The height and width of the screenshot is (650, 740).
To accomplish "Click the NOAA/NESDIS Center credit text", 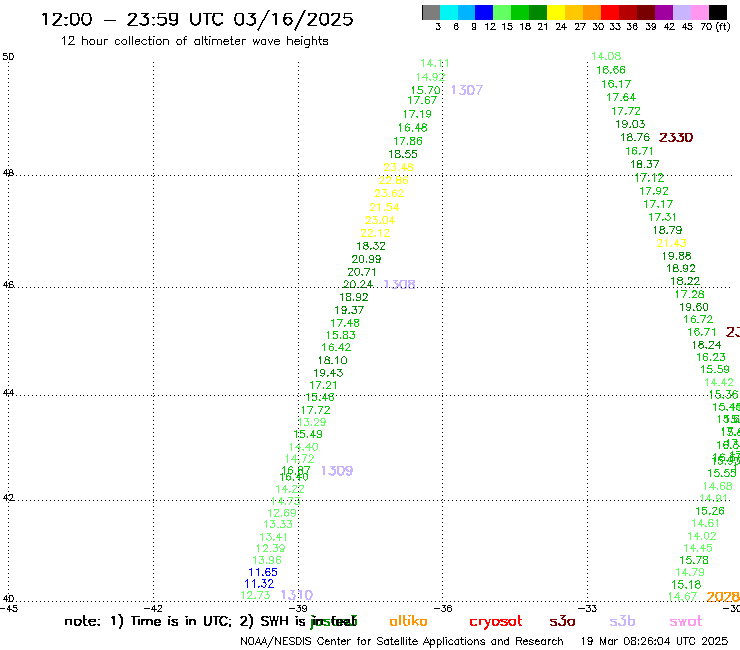I will click(402, 641).
